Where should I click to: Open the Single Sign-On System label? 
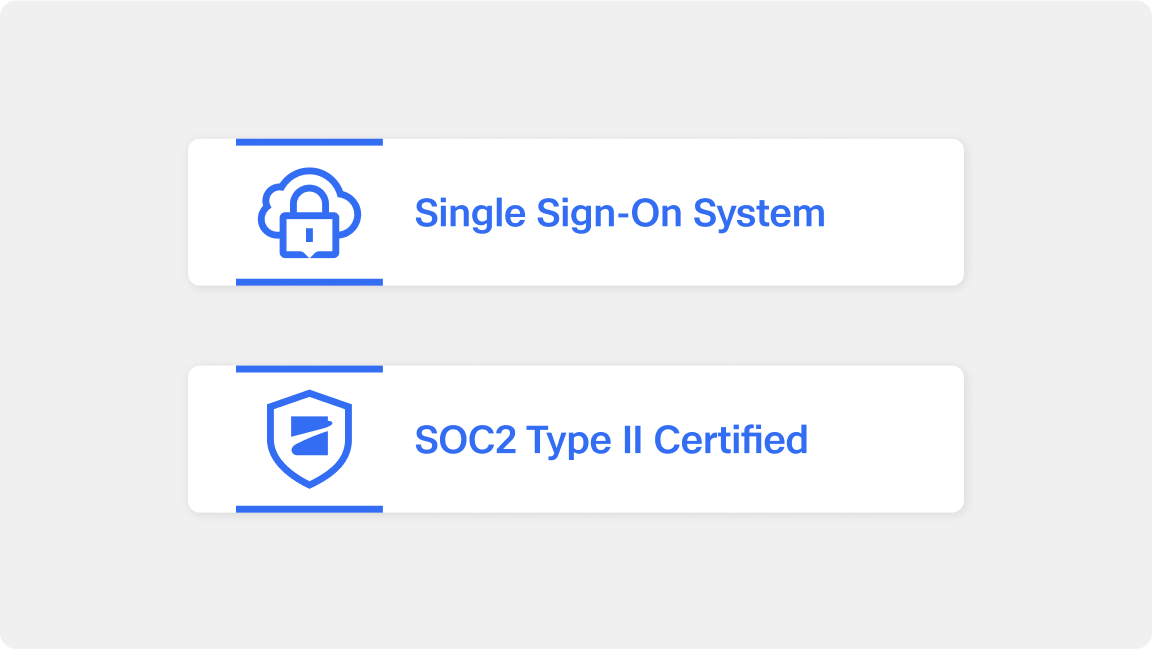(619, 213)
